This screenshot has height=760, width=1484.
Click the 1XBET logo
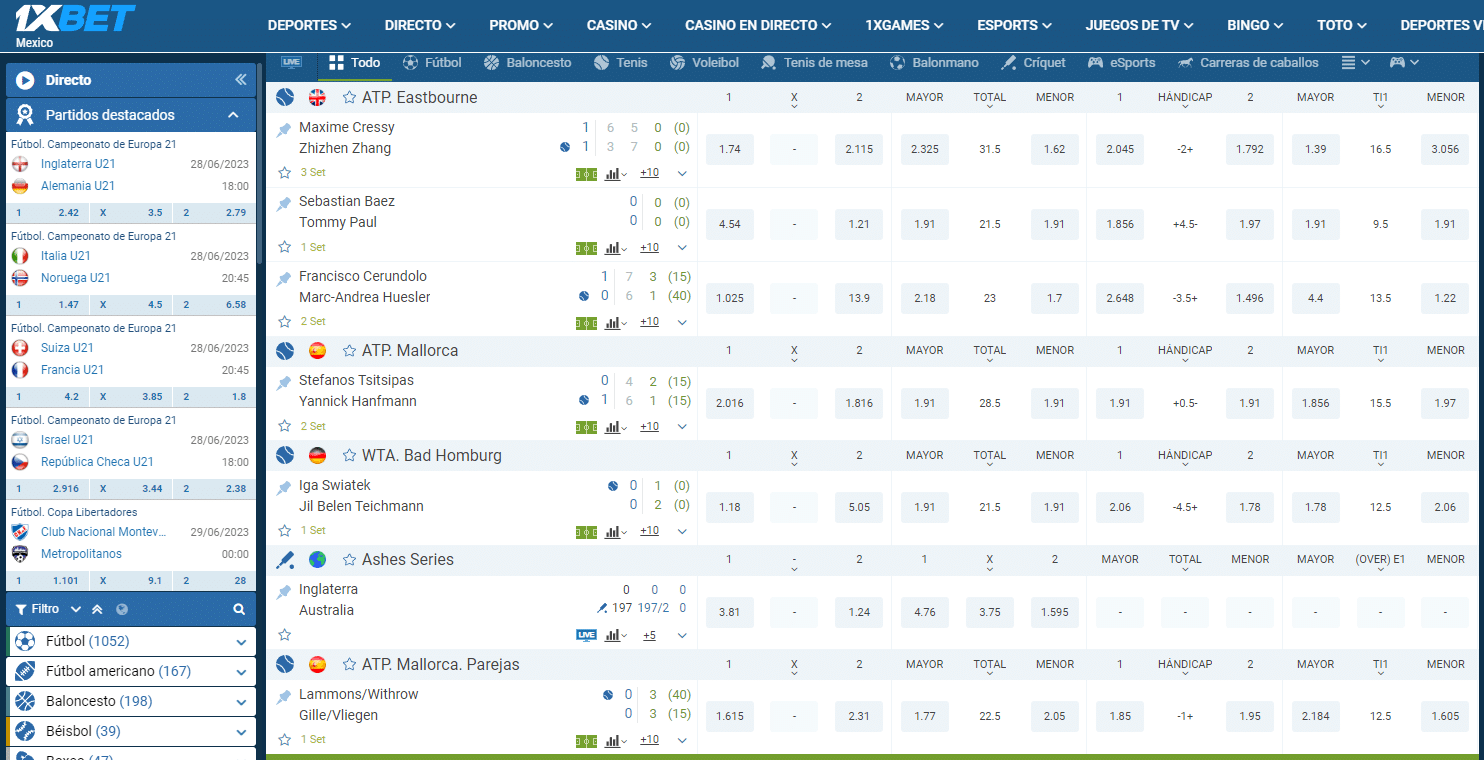[75, 20]
